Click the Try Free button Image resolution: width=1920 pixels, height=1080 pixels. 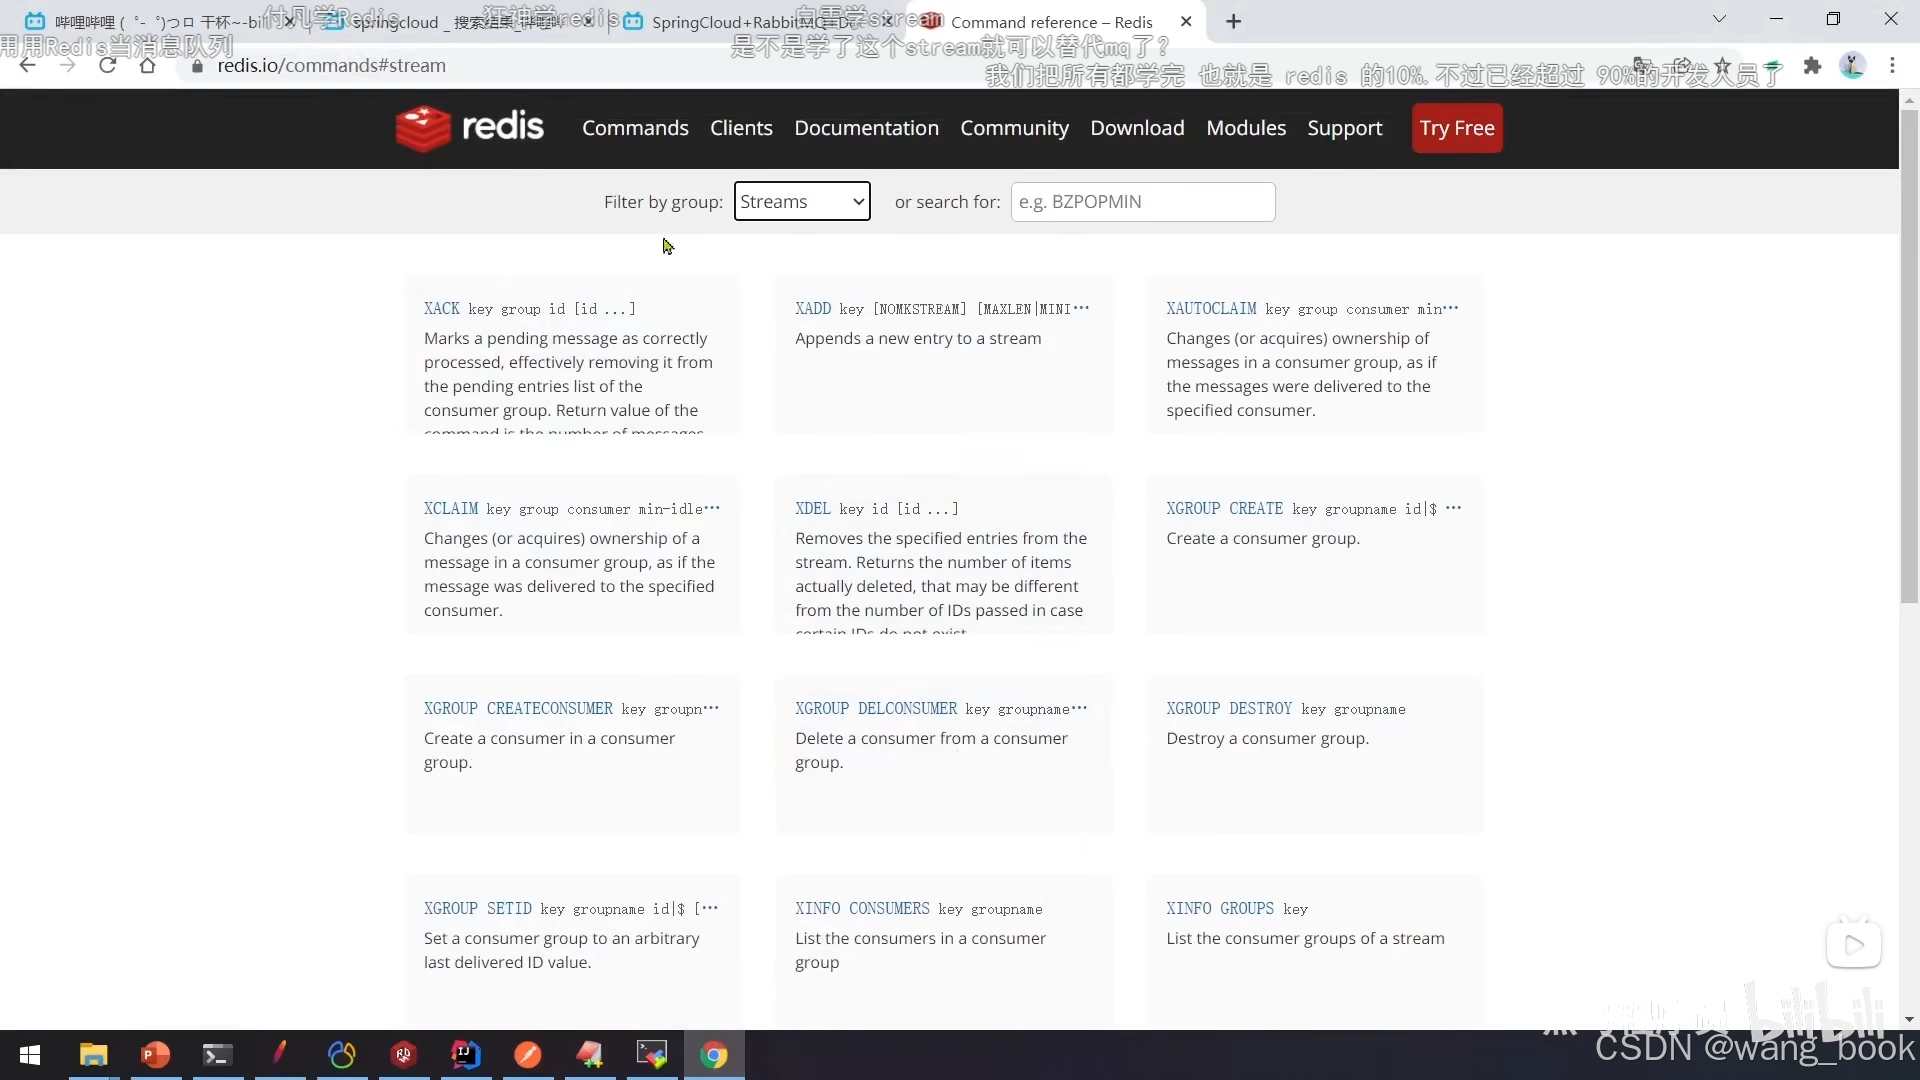pyautogui.click(x=1457, y=128)
